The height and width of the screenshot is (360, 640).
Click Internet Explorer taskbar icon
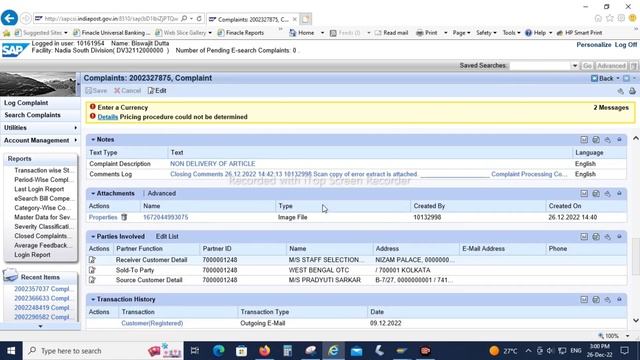point(333,351)
